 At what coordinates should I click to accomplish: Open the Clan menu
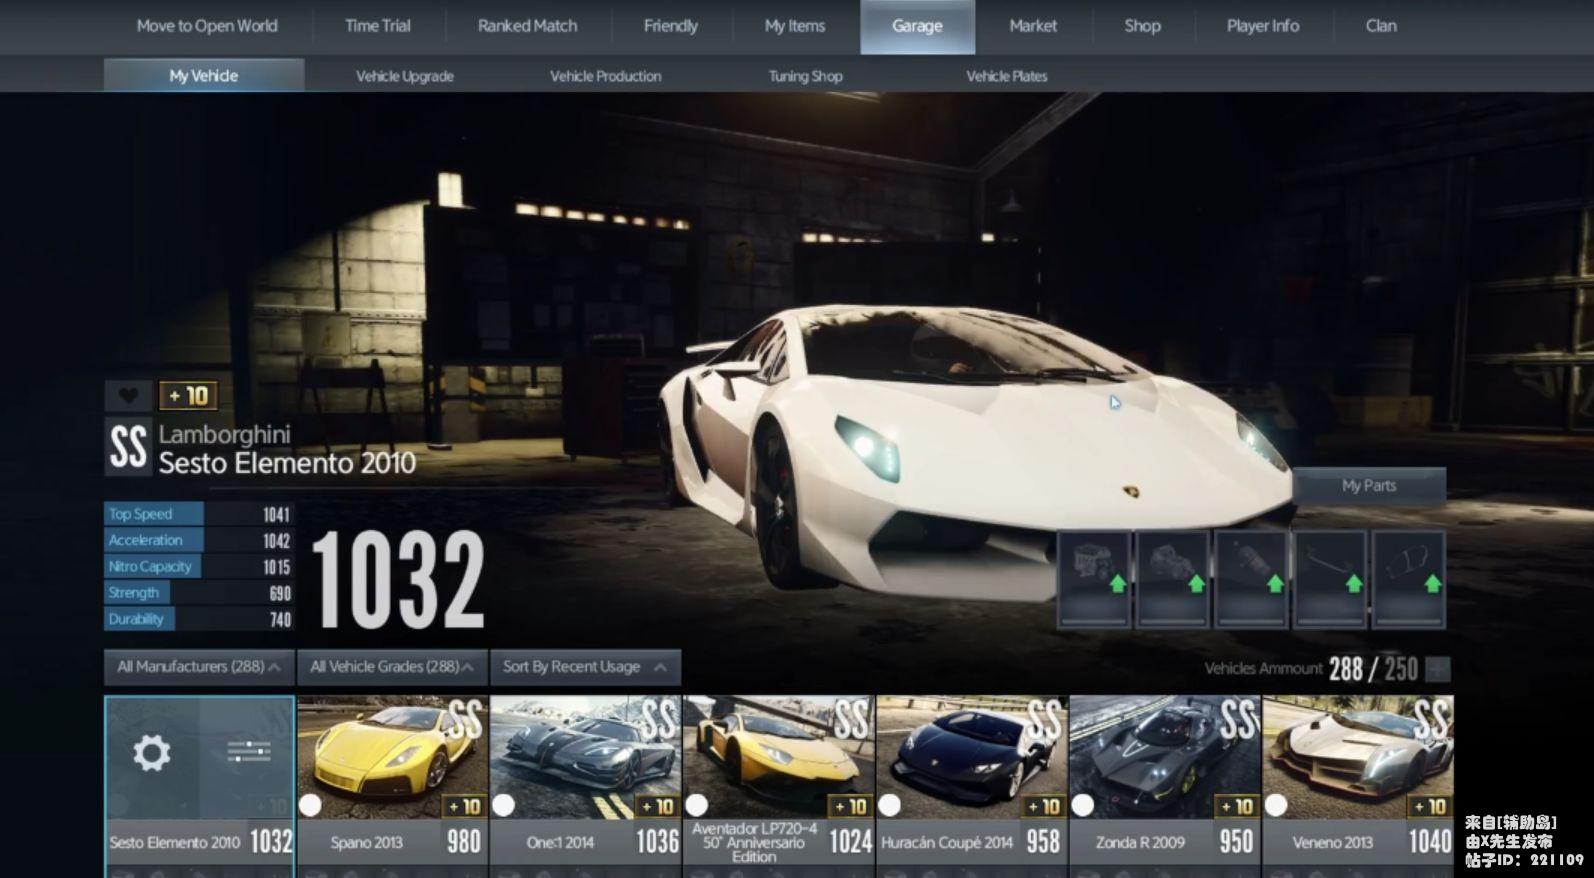[x=1381, y=26]
